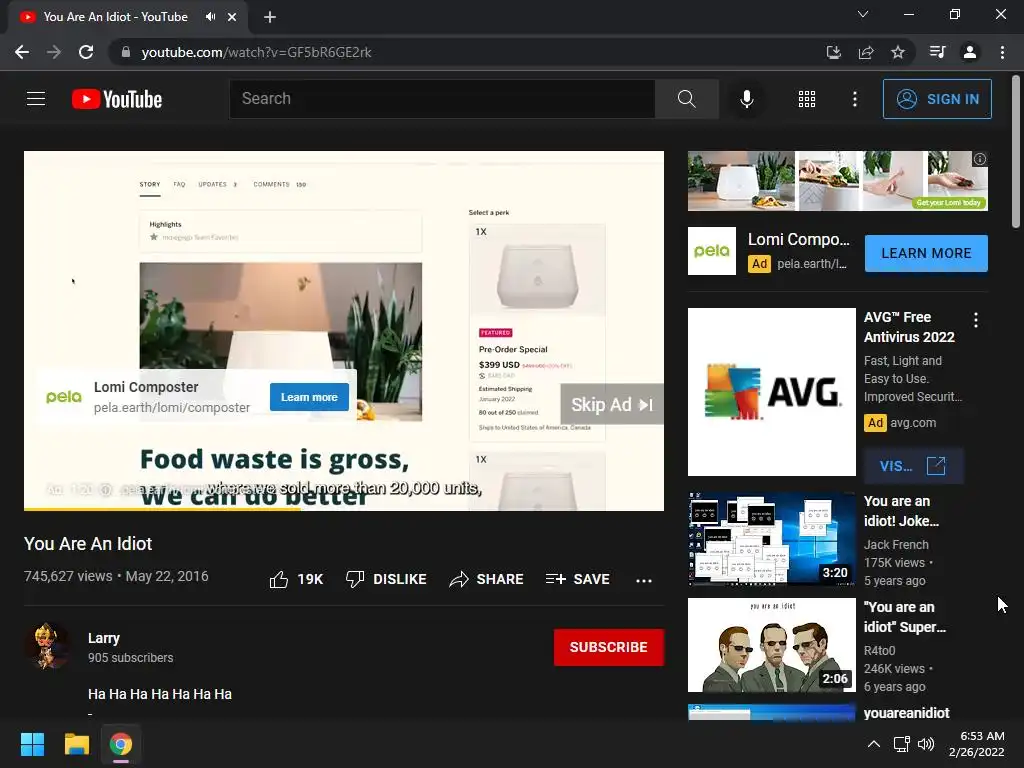Viewport: 1024px width, 768px height.
Task: Go to YouTube home via logo
Action: point(117,99)
